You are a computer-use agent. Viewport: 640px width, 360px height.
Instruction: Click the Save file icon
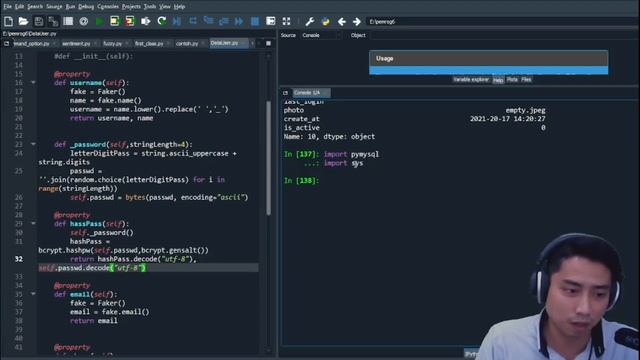(38, 21)
